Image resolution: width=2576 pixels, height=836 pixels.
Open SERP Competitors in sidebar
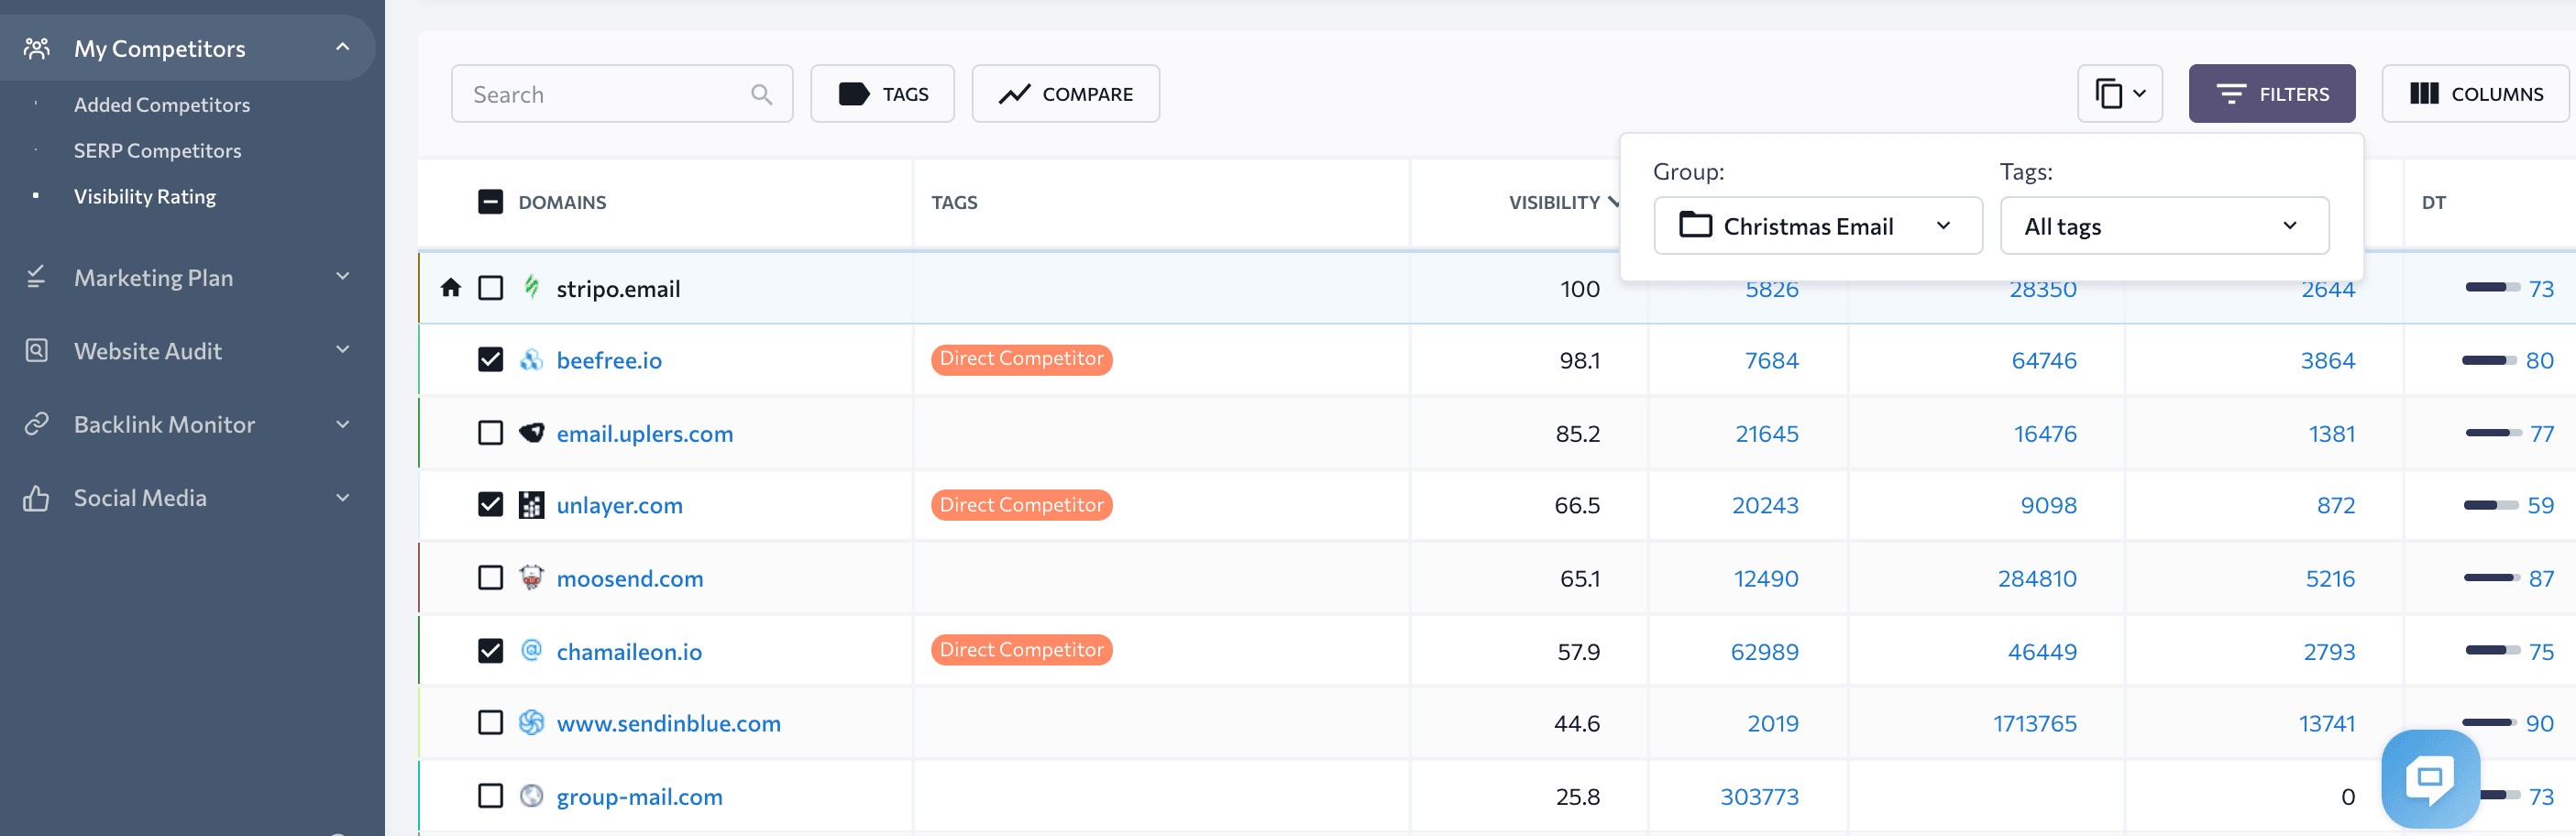click(x=157, y=150)
